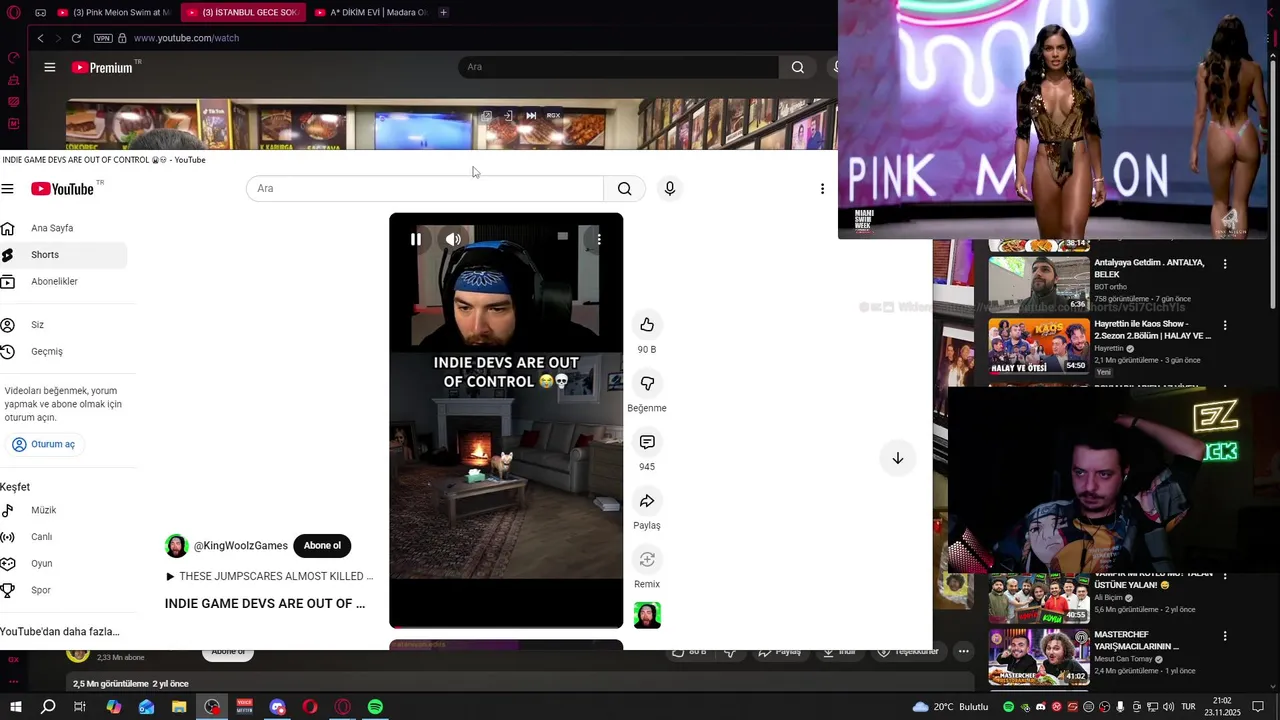1280x720 pixels.
Task: Open YouTube hamburger menu in front window
Action: click(7, 189)
